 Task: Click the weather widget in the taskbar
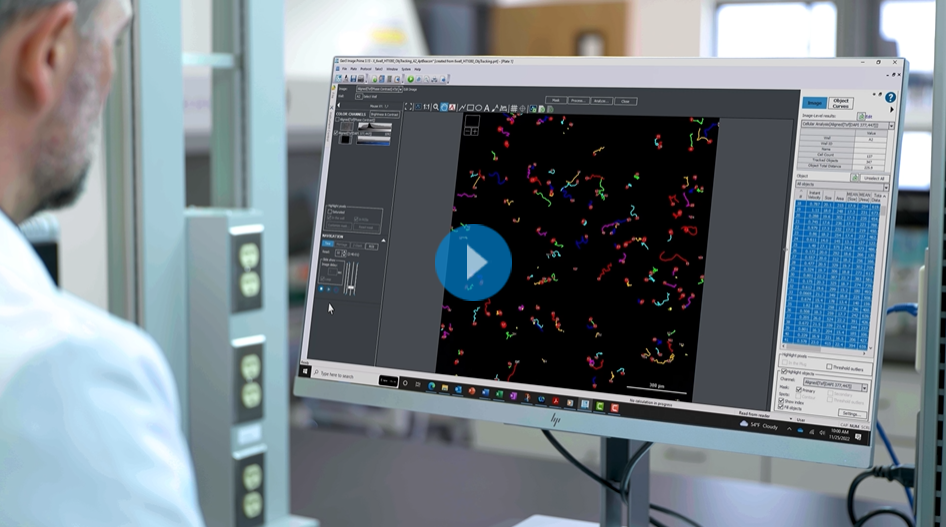tap(758, 426)
